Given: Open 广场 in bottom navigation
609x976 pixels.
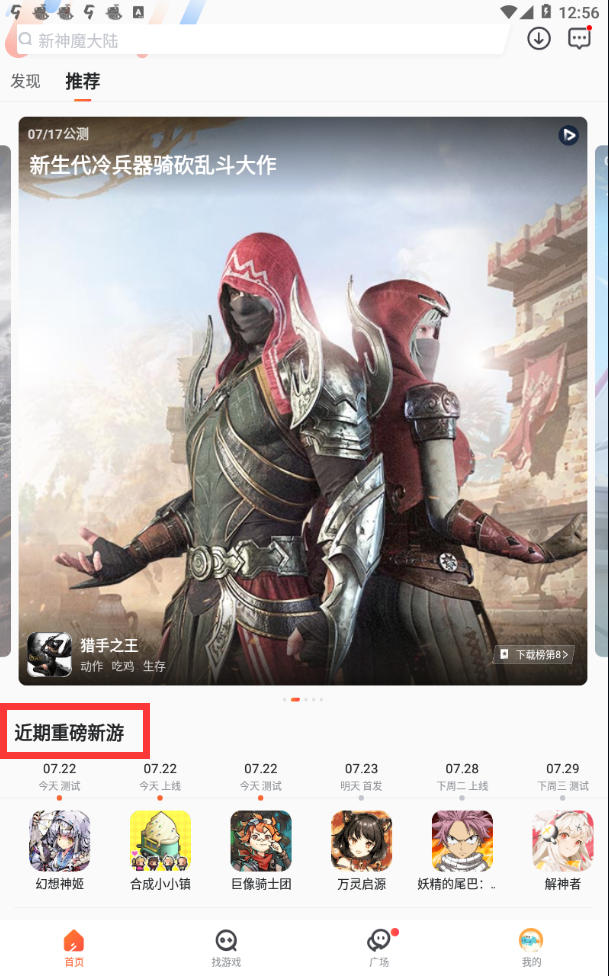Looking at the screenshot, I should 379,949.
